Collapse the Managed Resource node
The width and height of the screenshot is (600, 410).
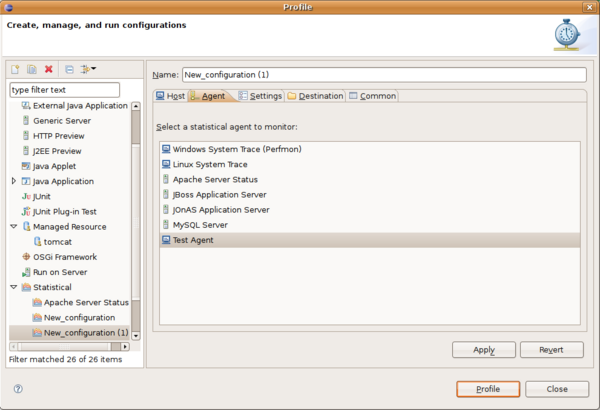(14, 227)
